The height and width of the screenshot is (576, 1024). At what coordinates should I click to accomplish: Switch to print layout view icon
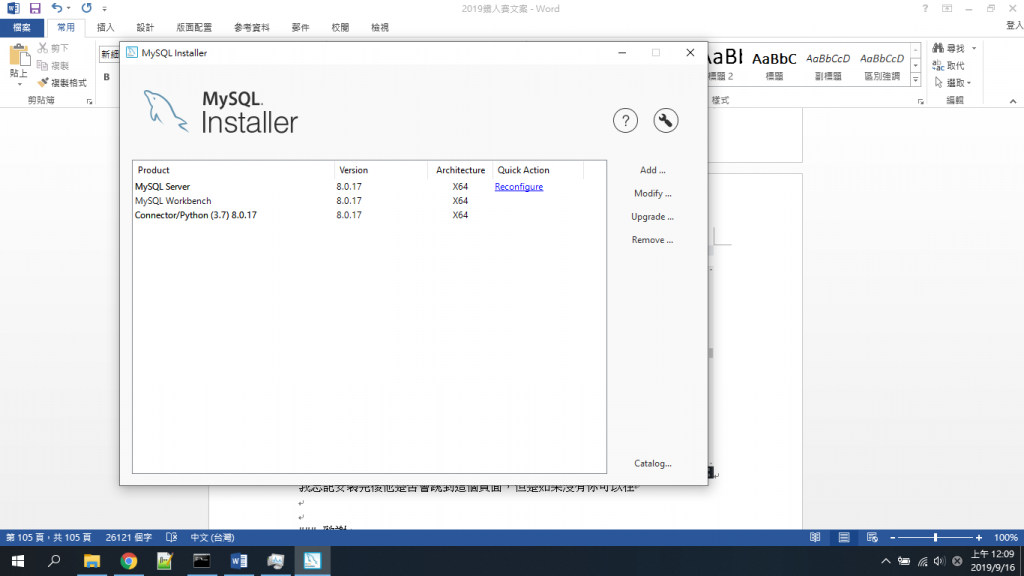click(844, 537)
